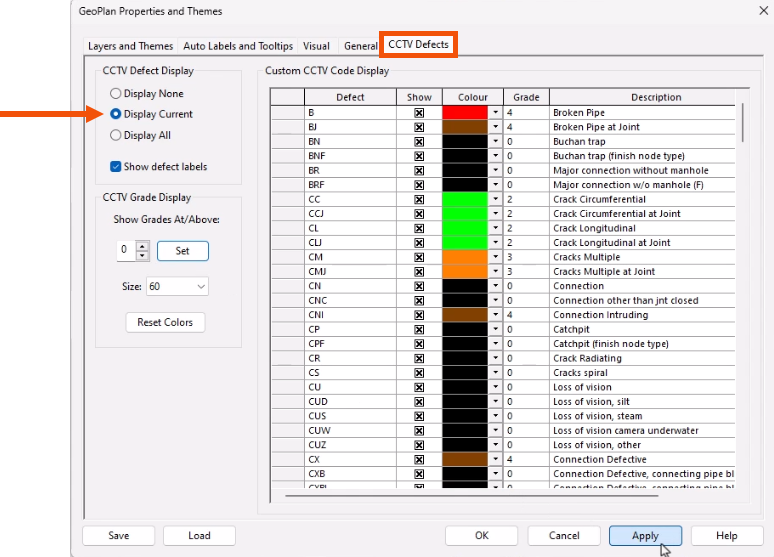Viewport: 774px width, 557px height.
Task: Click the Set grade button
Action: (x=183, y=251)
